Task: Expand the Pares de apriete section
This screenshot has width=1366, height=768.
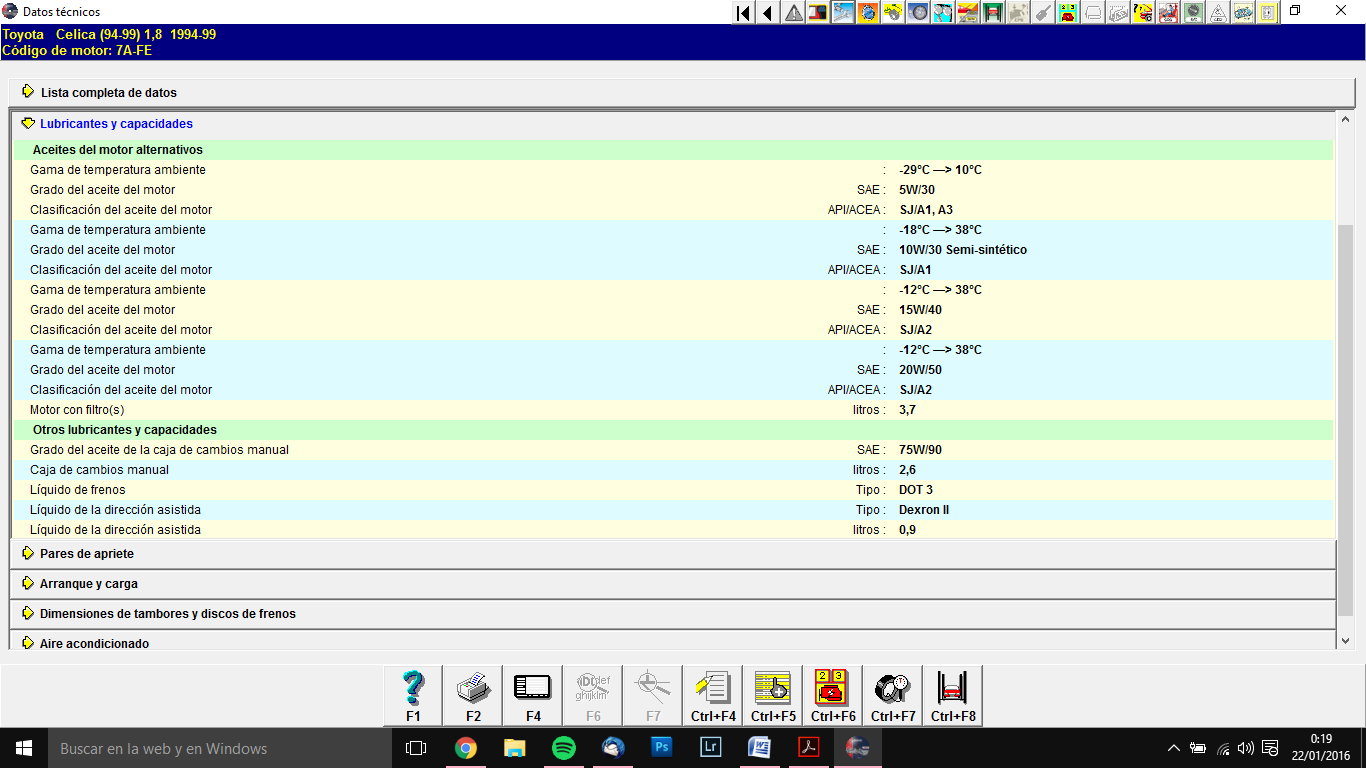Action: click(673, 554)
